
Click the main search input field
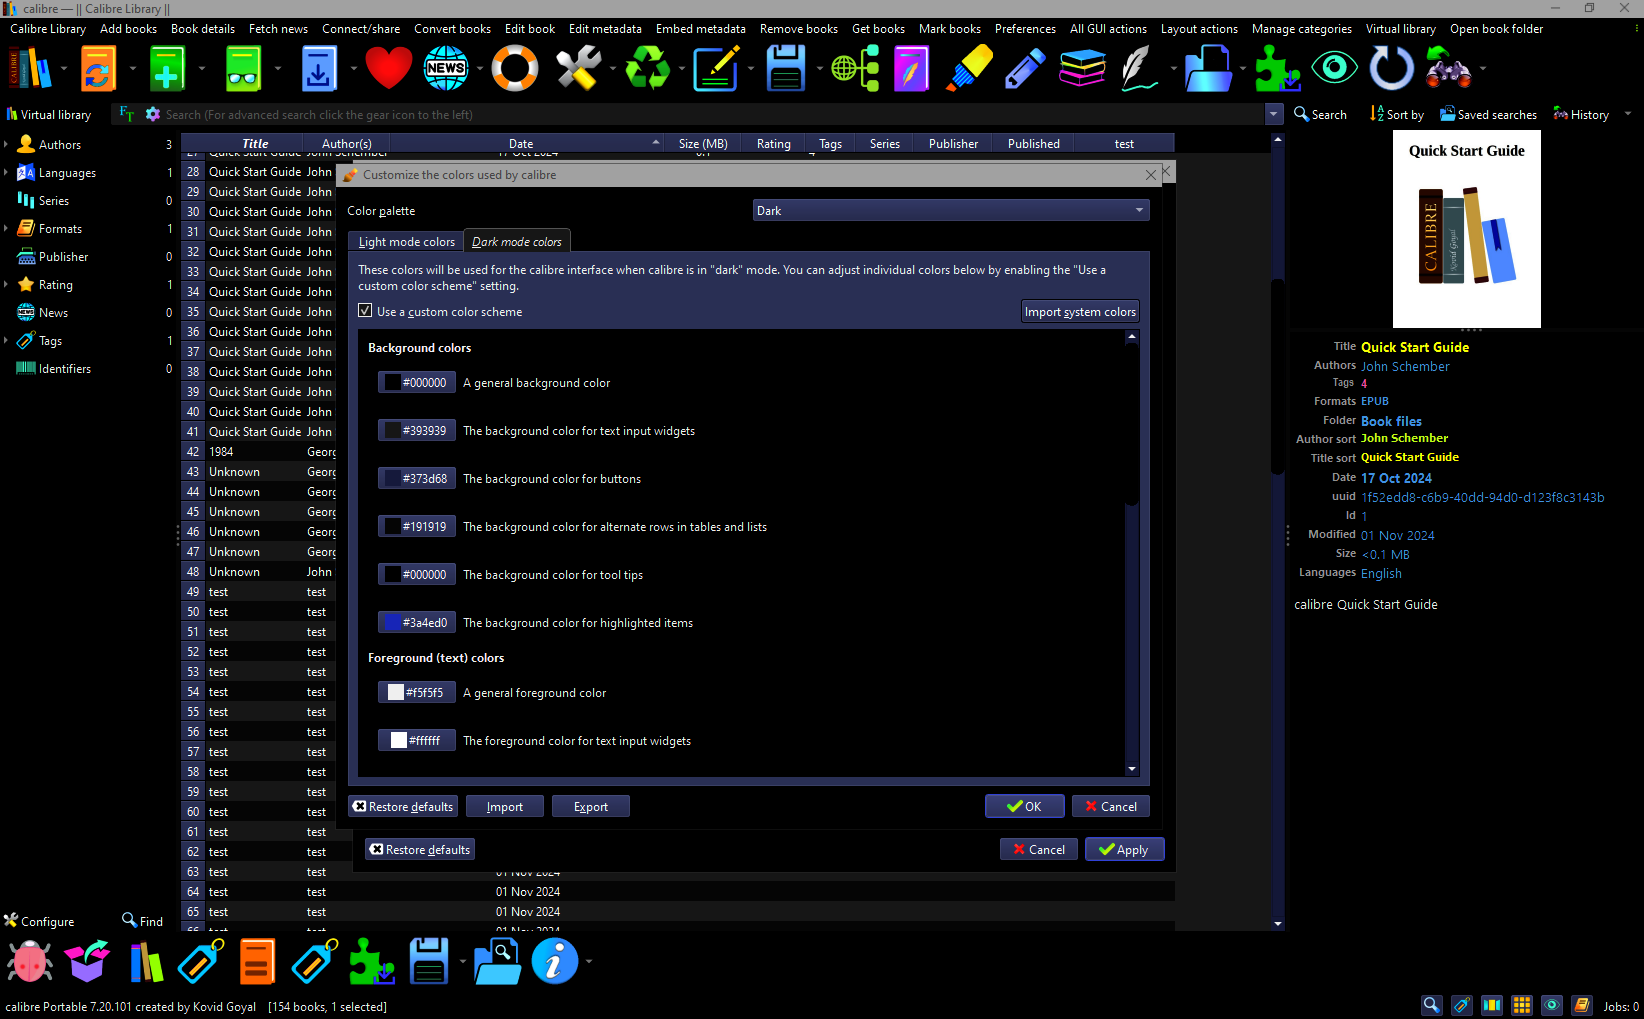pyautogui.click(x=714, y=114)
